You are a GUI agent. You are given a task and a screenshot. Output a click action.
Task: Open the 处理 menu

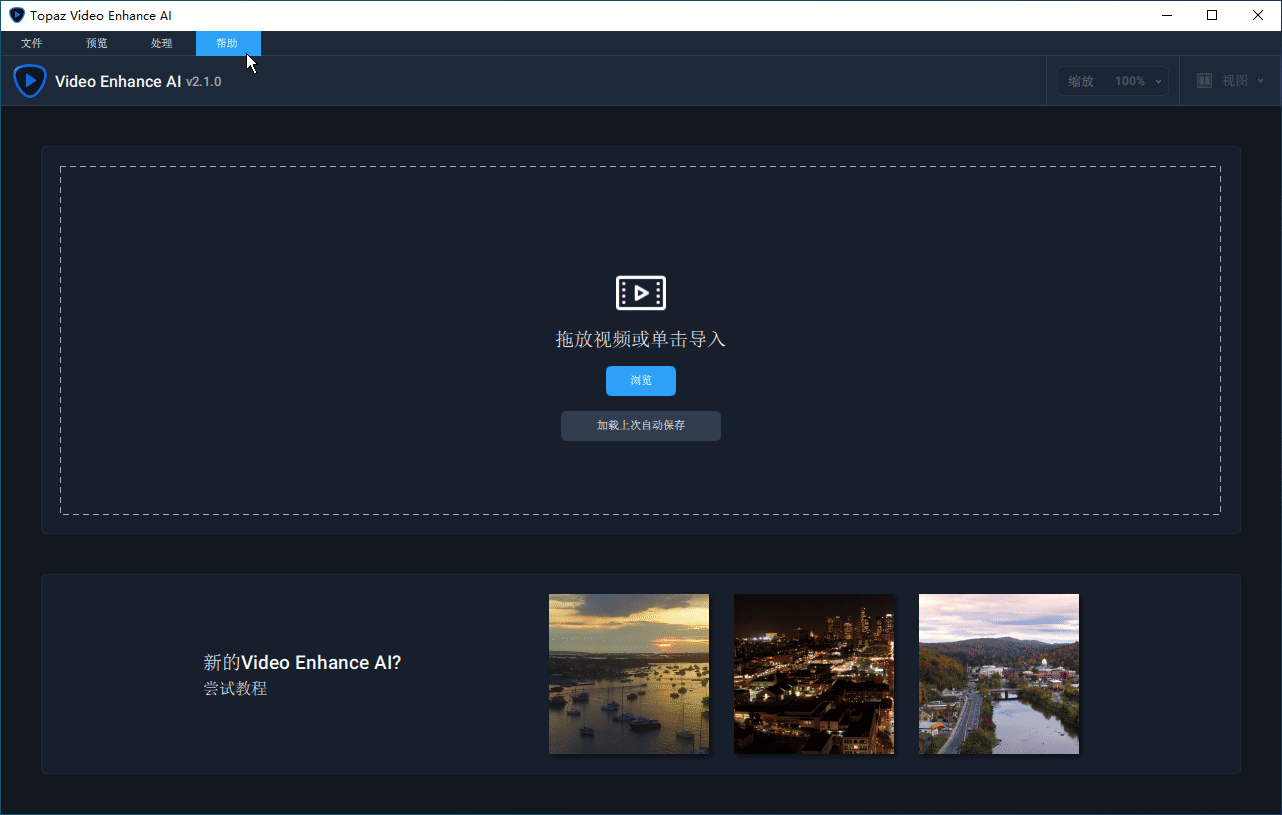point(162,43)
